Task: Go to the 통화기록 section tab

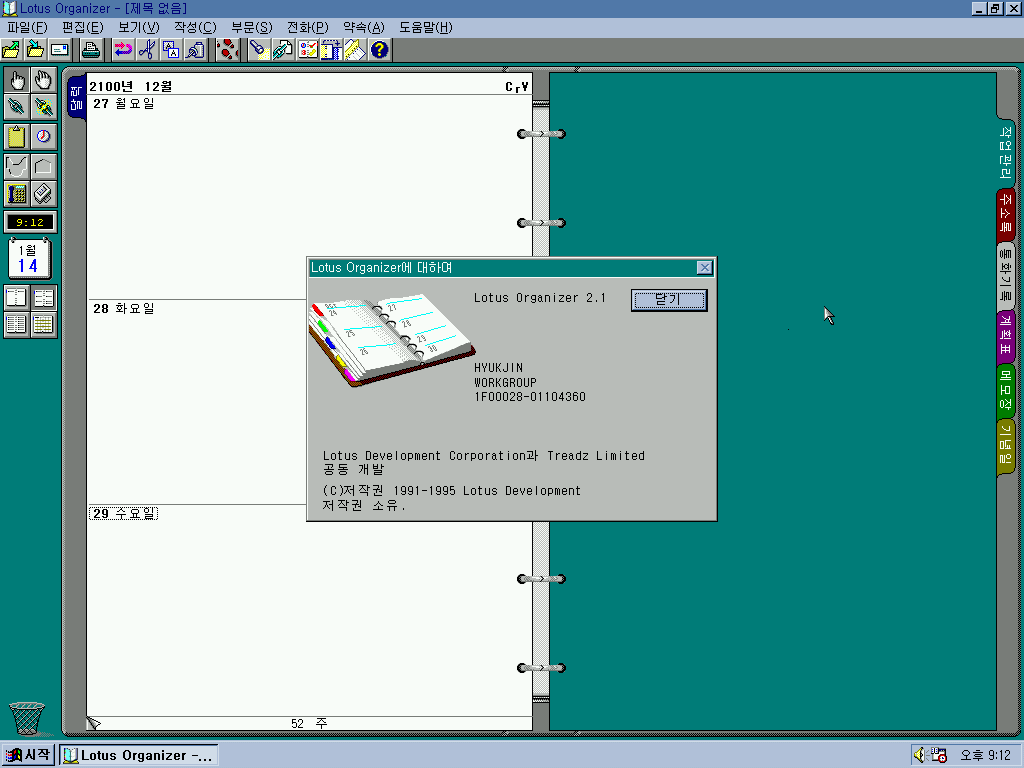Action: pyautogui.click(x=1006, y=275)
